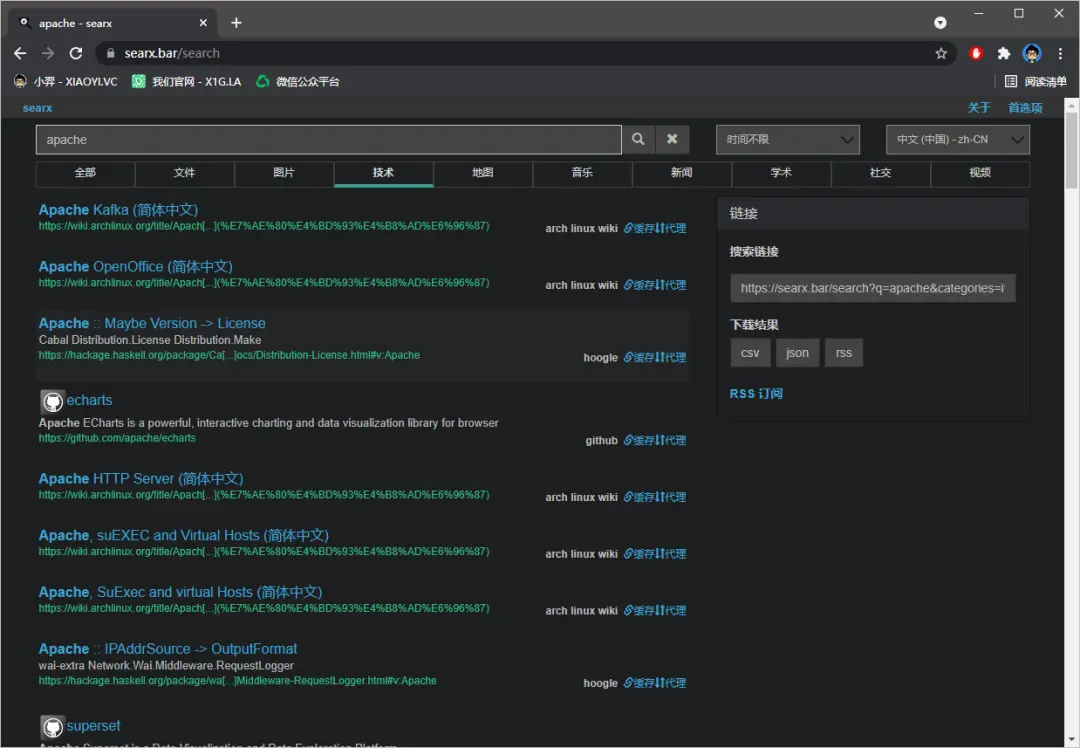The image size is (1080, 748).
Task: Bookmark this page with the star icon
Action: pos(941,54)
